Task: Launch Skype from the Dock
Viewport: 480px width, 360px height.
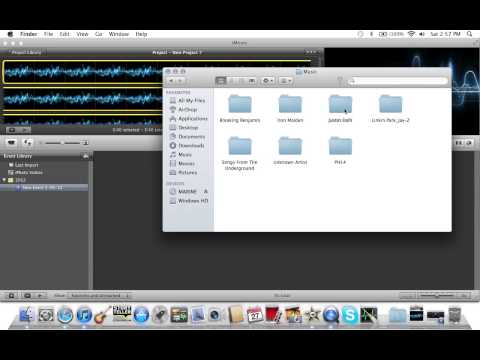Action: pos(350,315)
